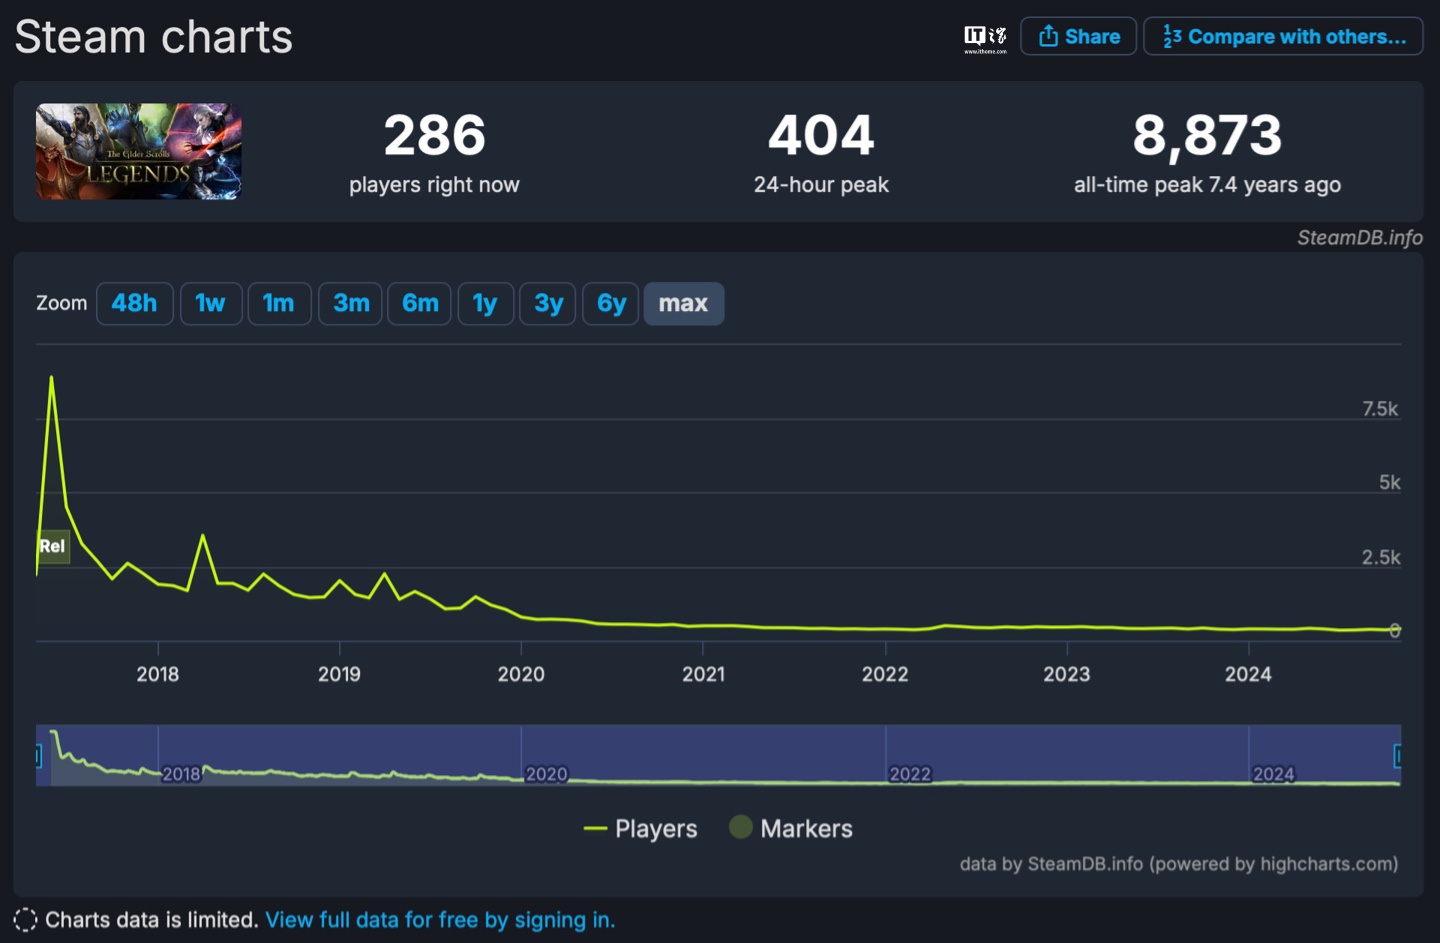Select the 3y zoom range
1440x943 pixels.
tap(548, 303)
